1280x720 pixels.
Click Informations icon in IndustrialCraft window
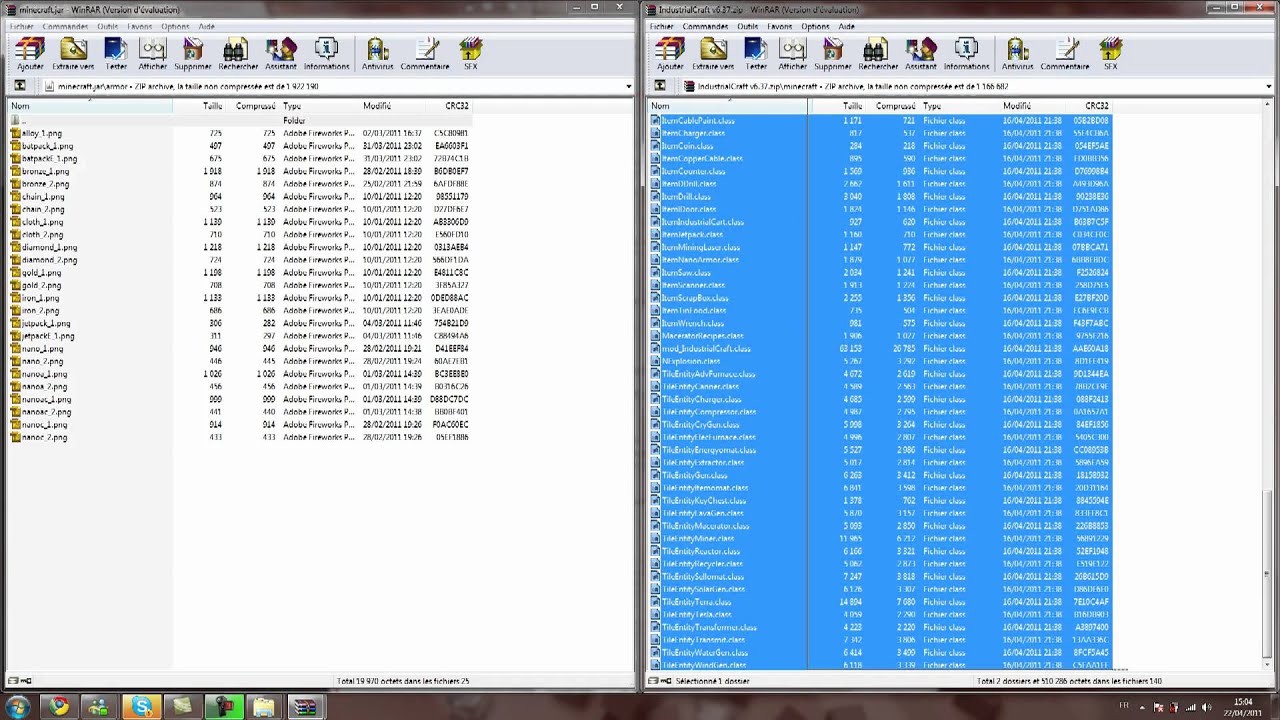(x=966, y=53)
